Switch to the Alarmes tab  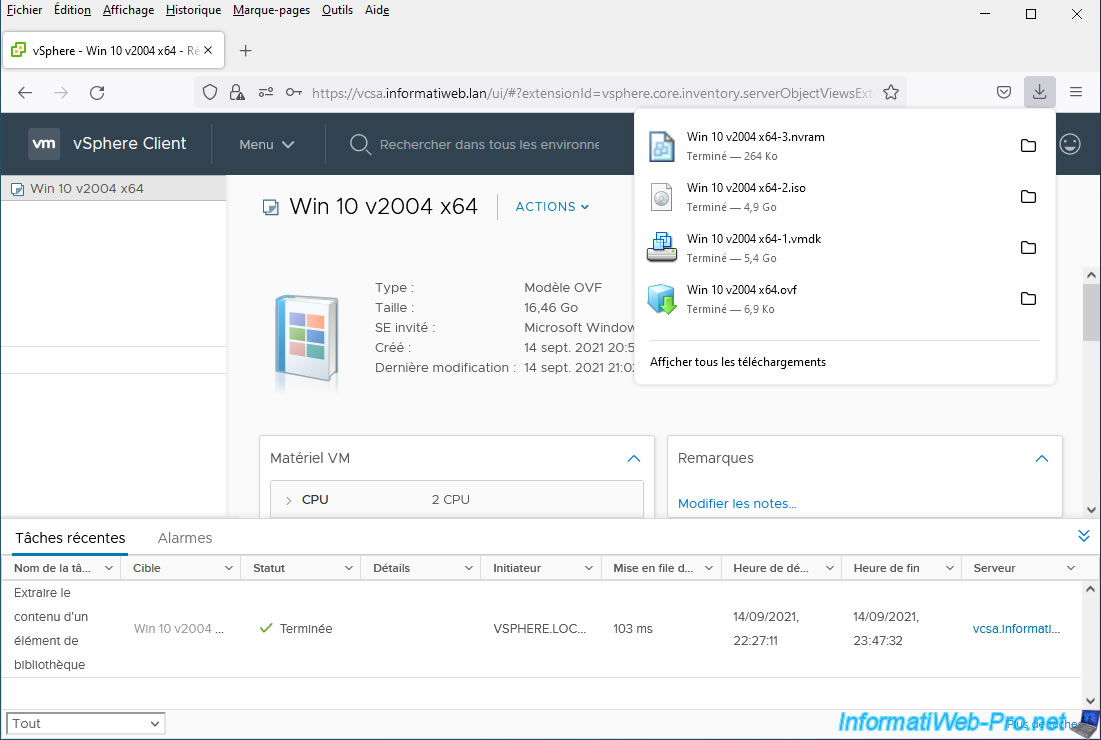click(x=185, y=538)
